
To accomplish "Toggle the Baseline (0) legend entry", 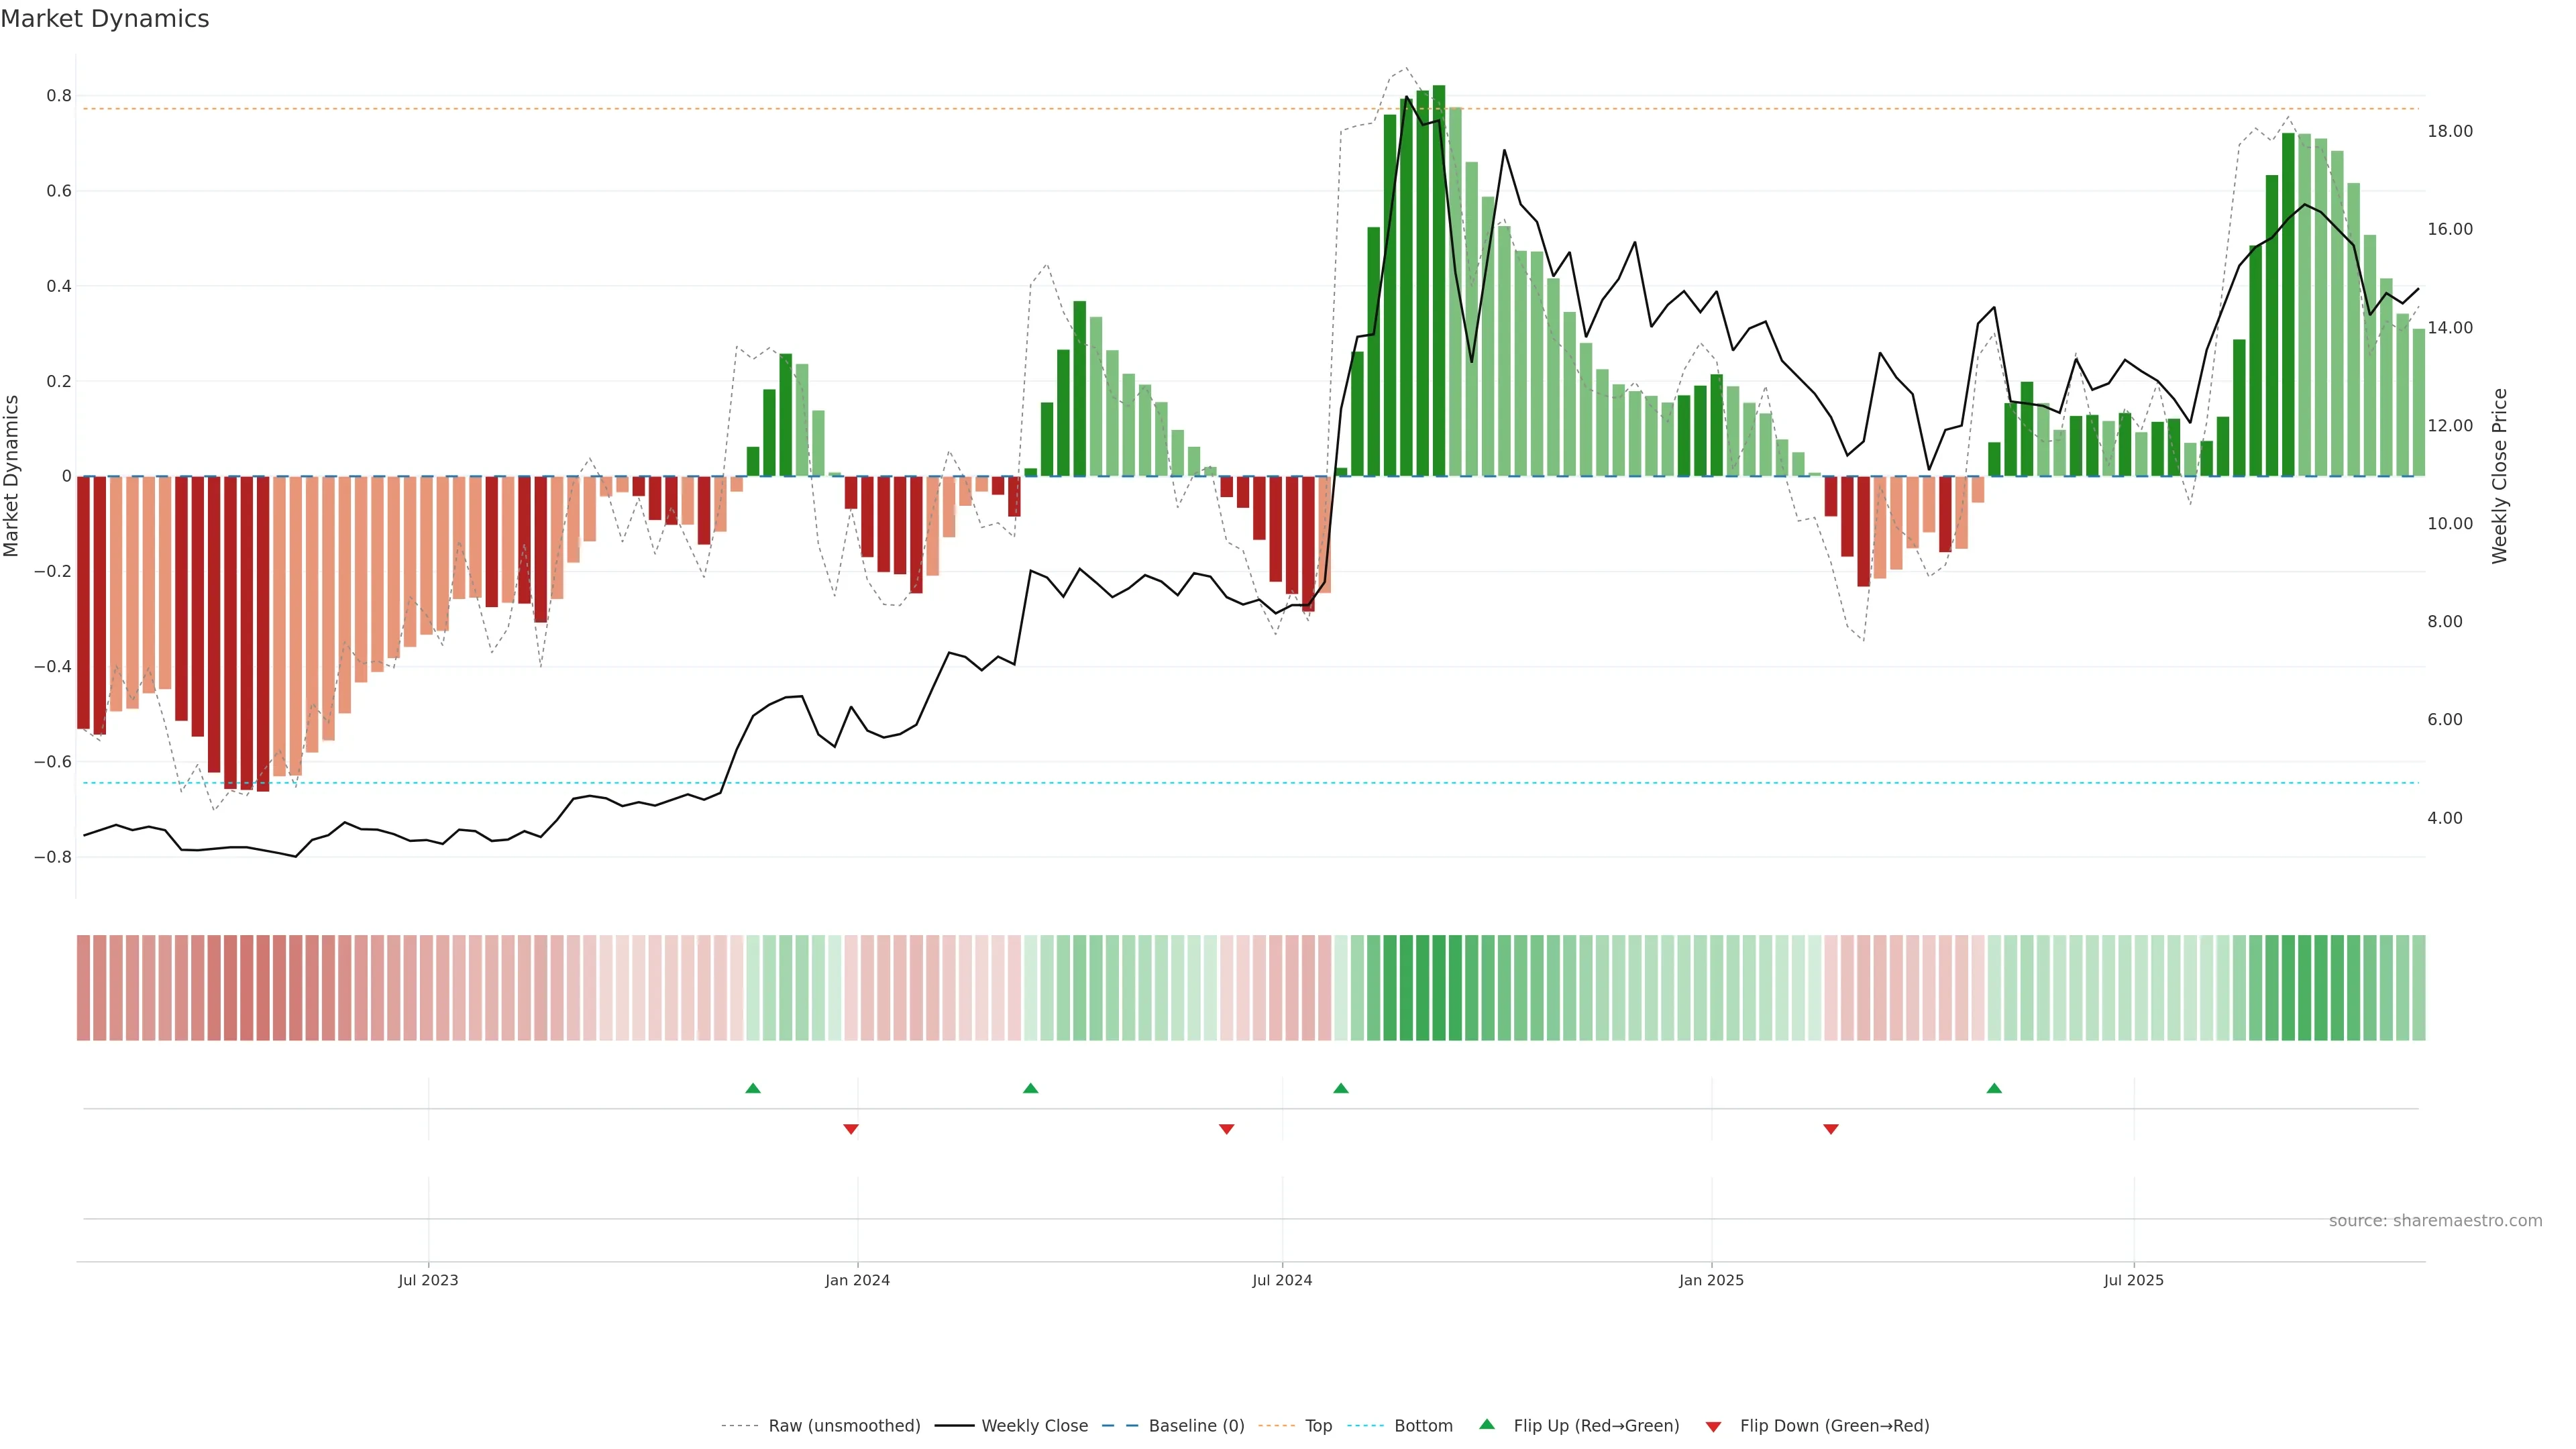I will tap(1196, 1426).
